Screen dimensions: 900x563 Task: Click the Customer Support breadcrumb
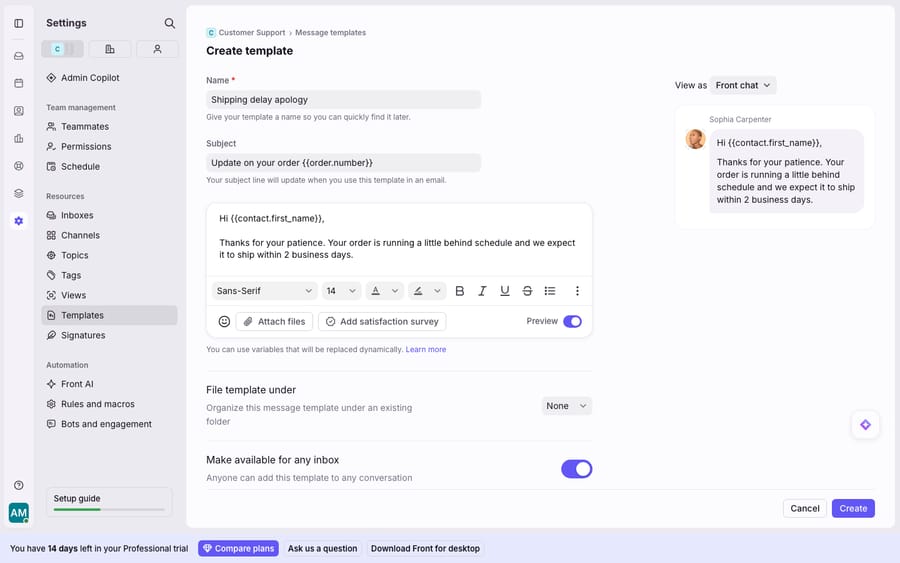[251, 33]
